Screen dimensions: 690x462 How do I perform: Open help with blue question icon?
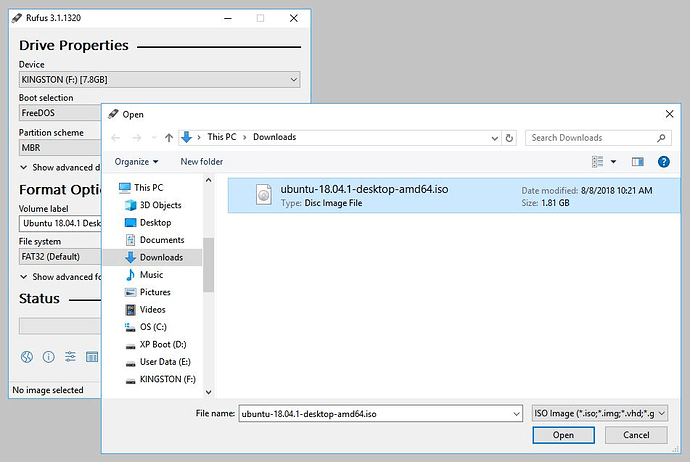tap(664, 162)
